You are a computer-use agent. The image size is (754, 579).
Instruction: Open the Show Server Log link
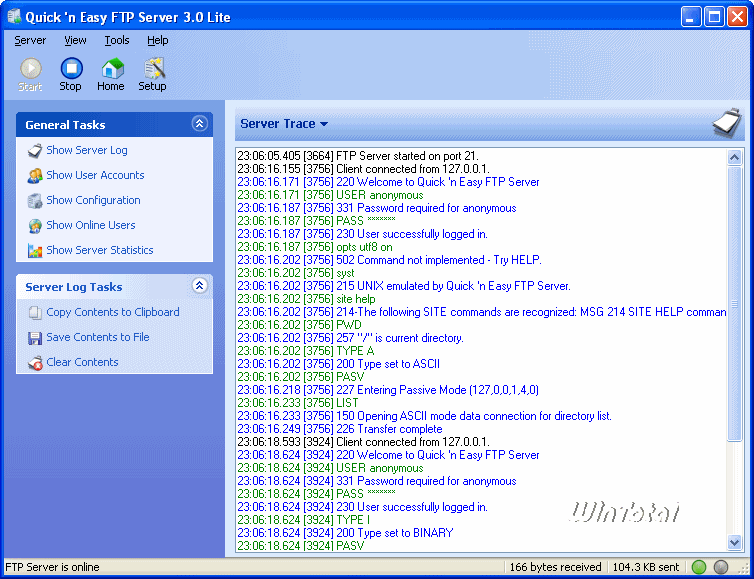point(87,151)
